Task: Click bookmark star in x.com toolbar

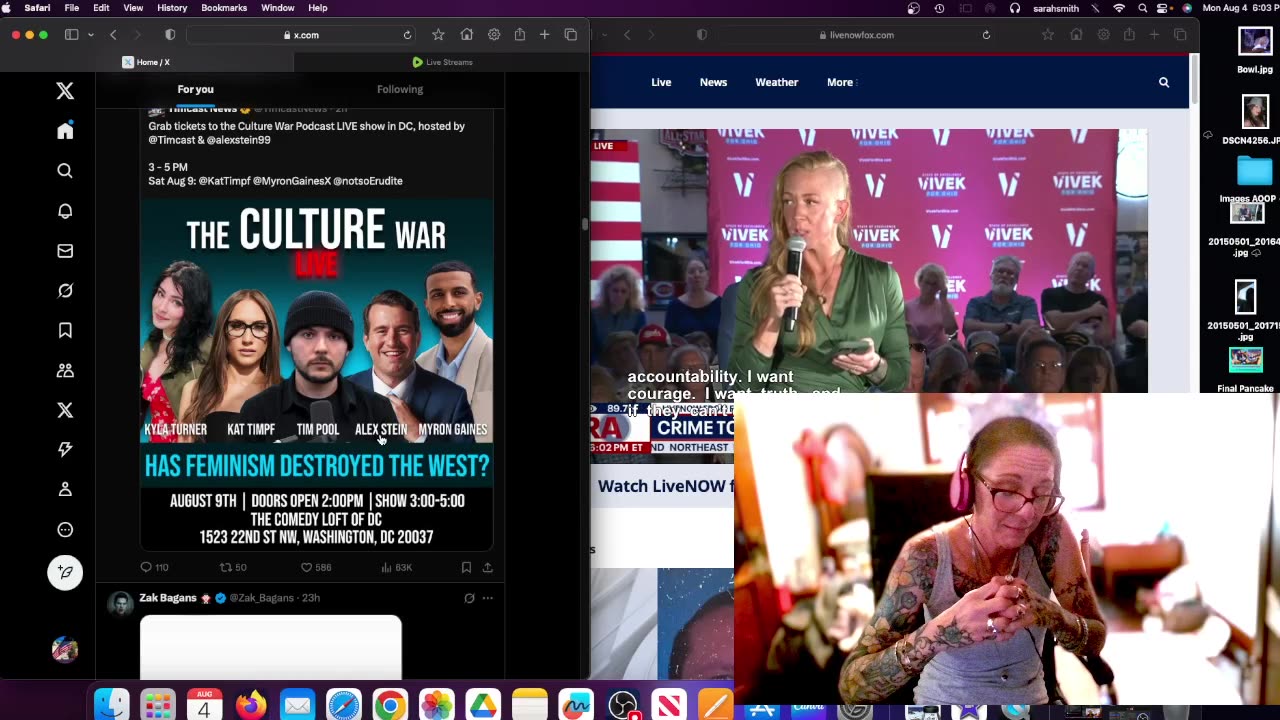Action: 438,35
